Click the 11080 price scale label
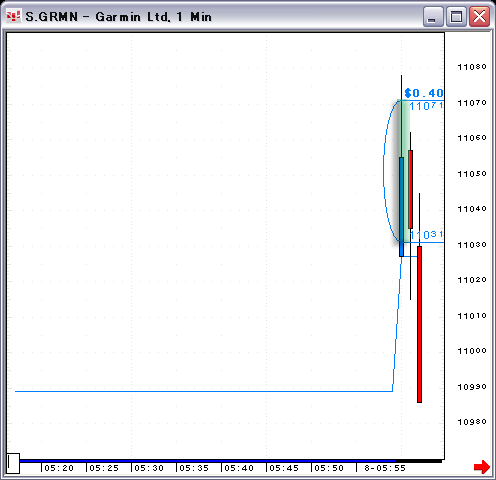This screenshot has height=480, width=496. [472, 67]
